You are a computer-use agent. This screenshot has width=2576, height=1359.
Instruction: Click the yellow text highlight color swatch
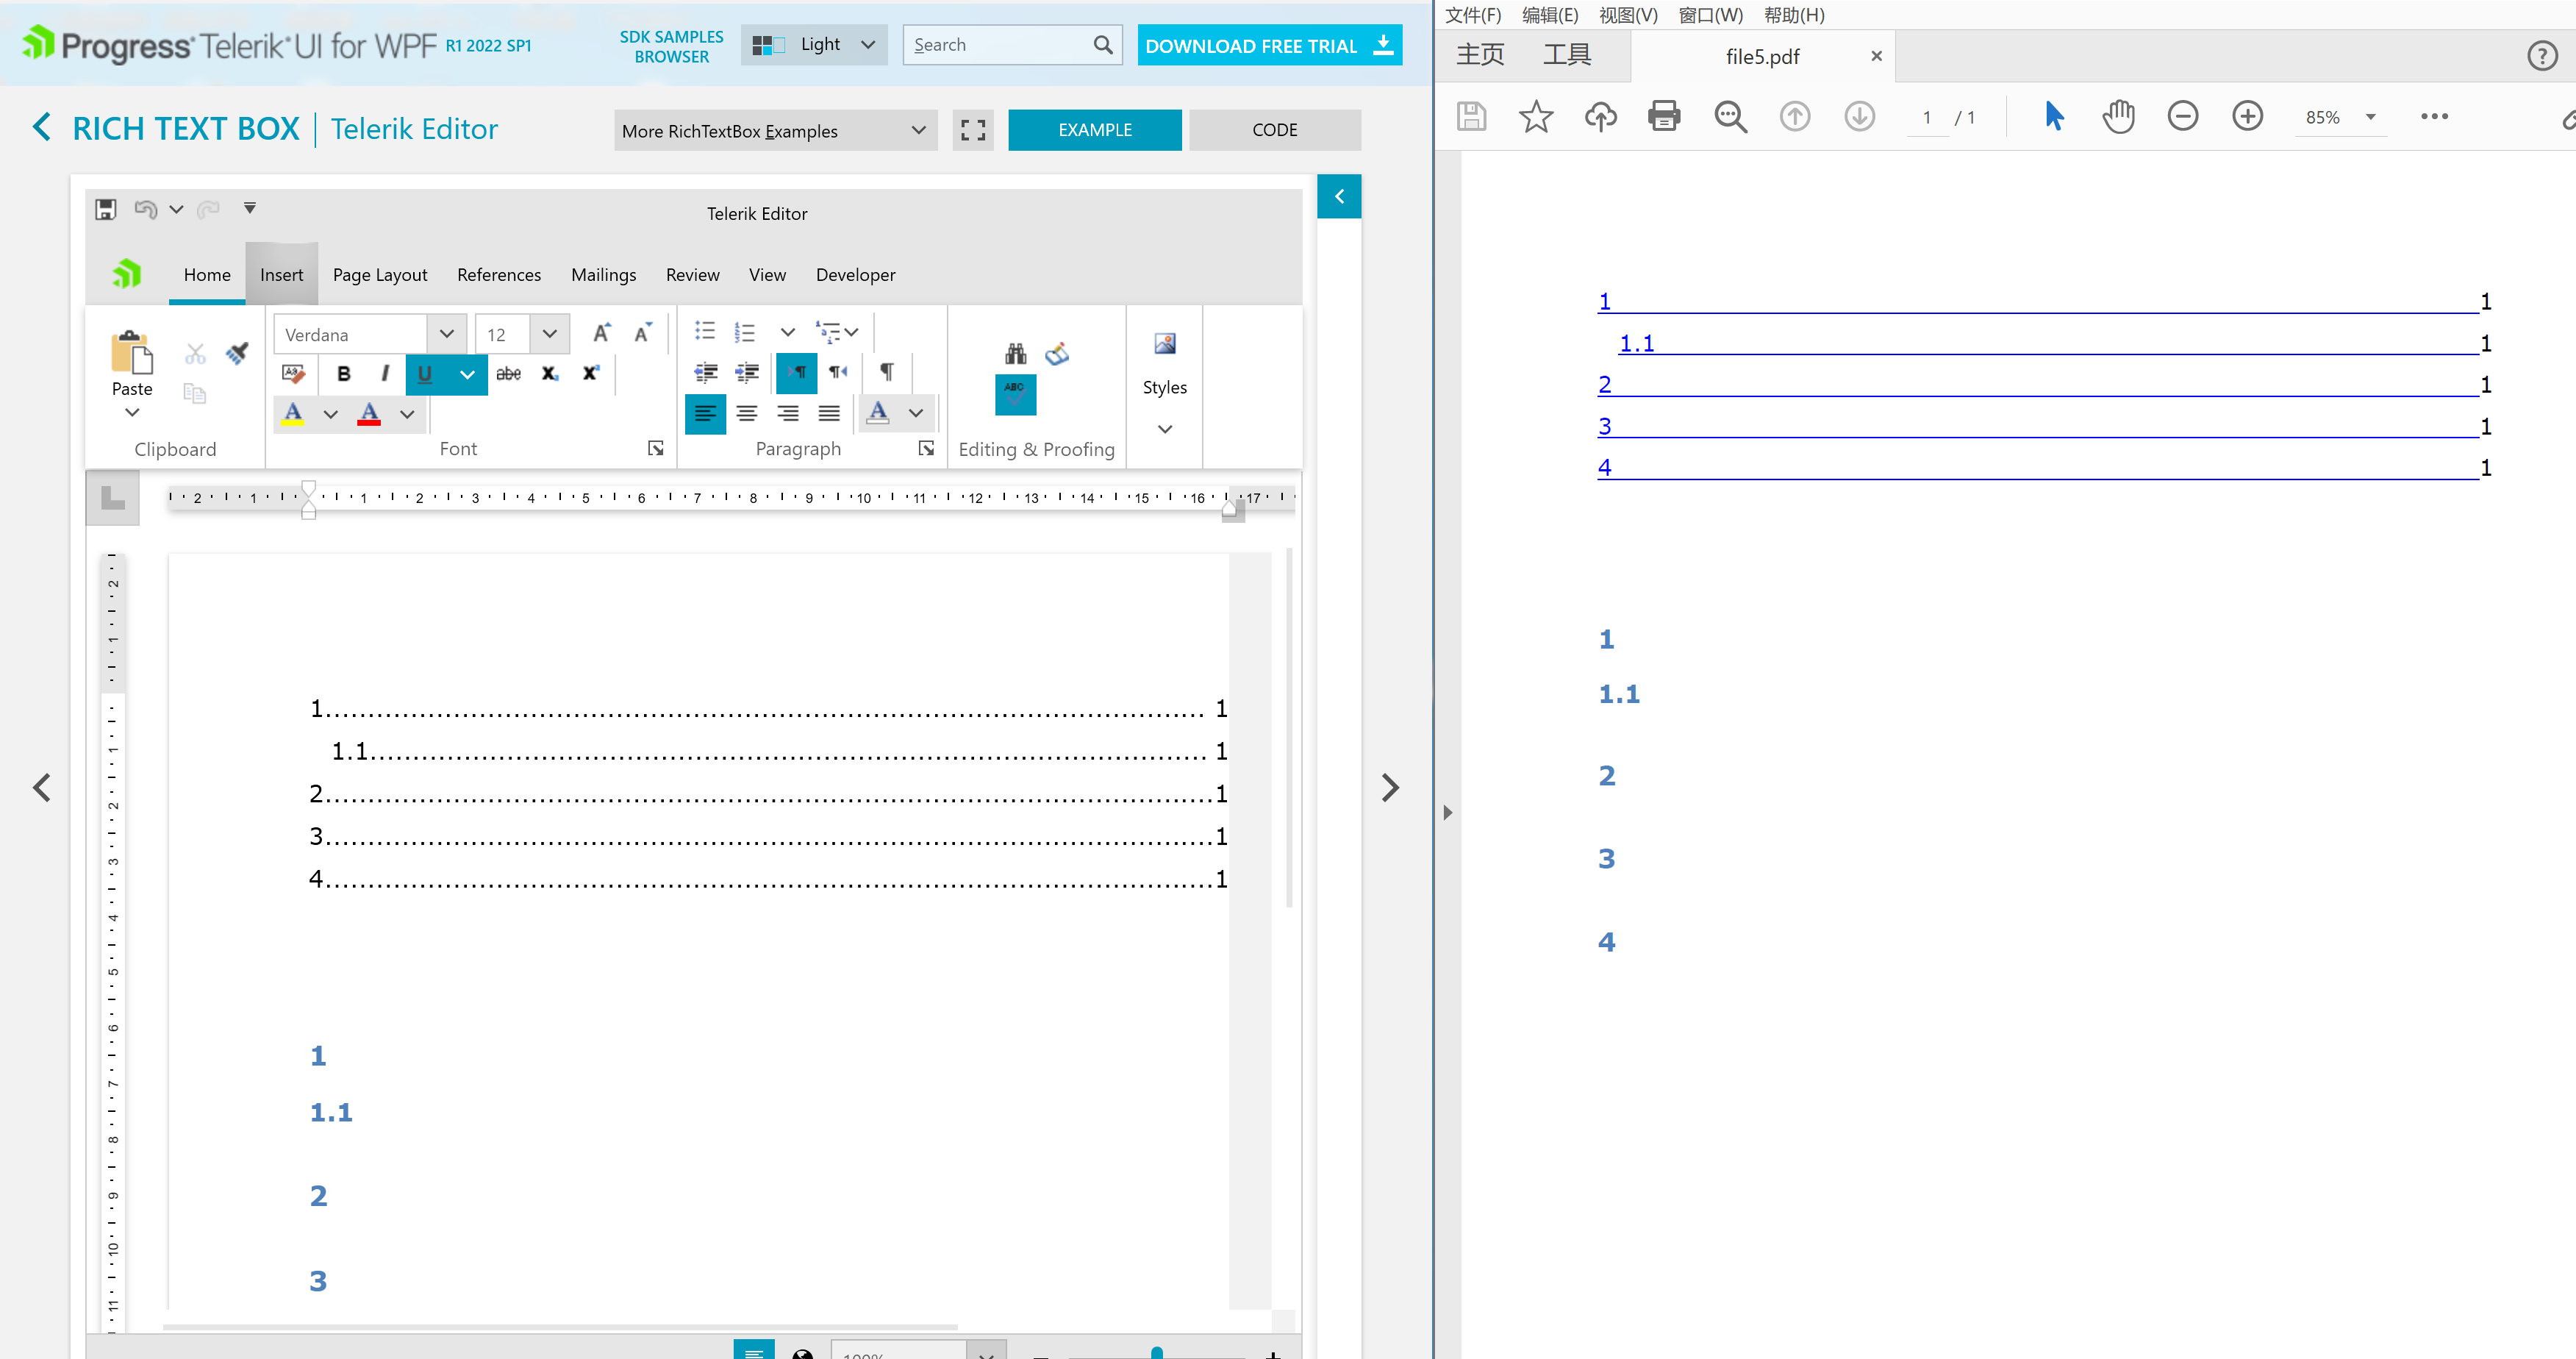coord(293,413)
